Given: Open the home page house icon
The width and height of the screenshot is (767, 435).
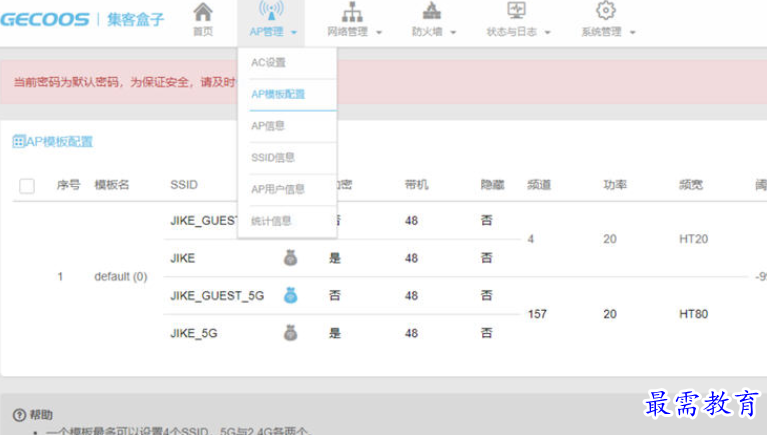Looking at the screenshot, I should tap(203, 12).
